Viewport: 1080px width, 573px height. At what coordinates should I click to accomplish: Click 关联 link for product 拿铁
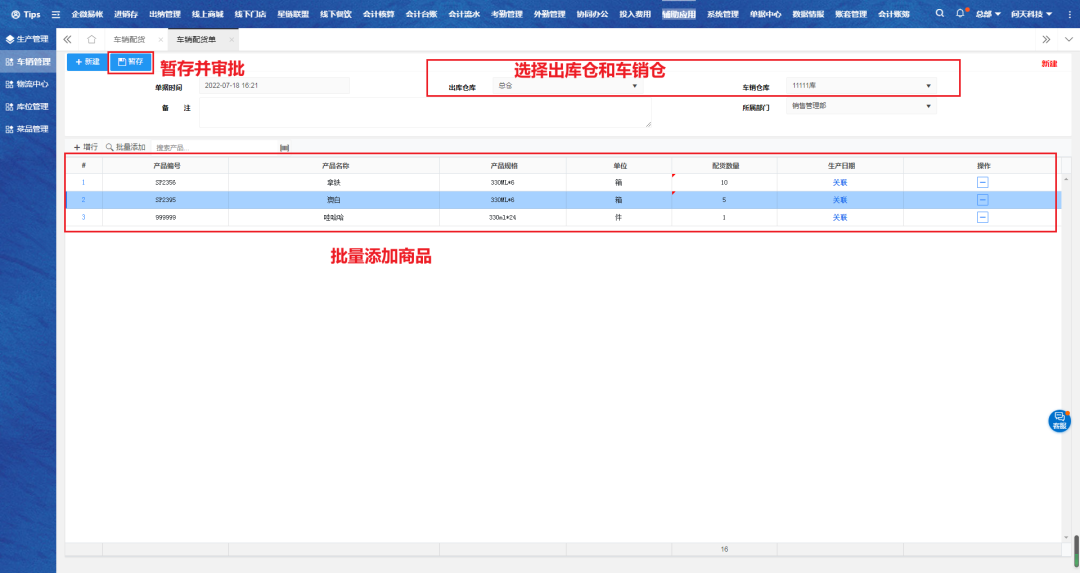839,183
